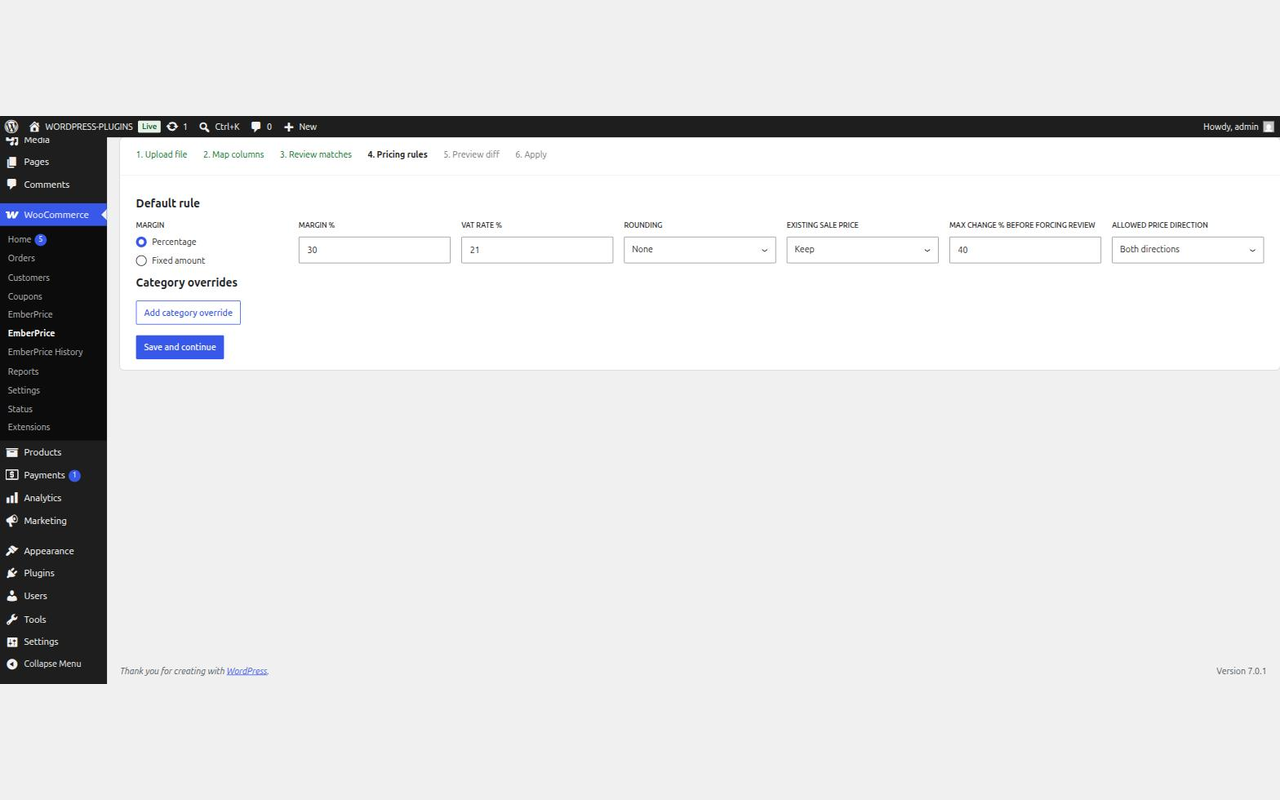Screen dimensions: 1280x800
Task: Open WooCommerce Customers submenu item
Action: 29,278
